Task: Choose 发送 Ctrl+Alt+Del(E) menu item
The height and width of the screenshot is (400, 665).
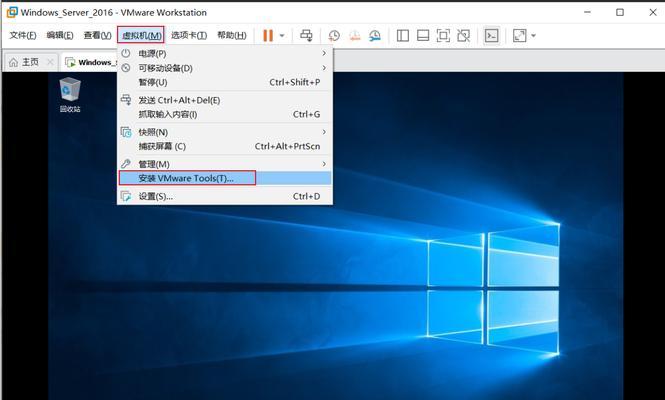Action: tap(225, 100)
